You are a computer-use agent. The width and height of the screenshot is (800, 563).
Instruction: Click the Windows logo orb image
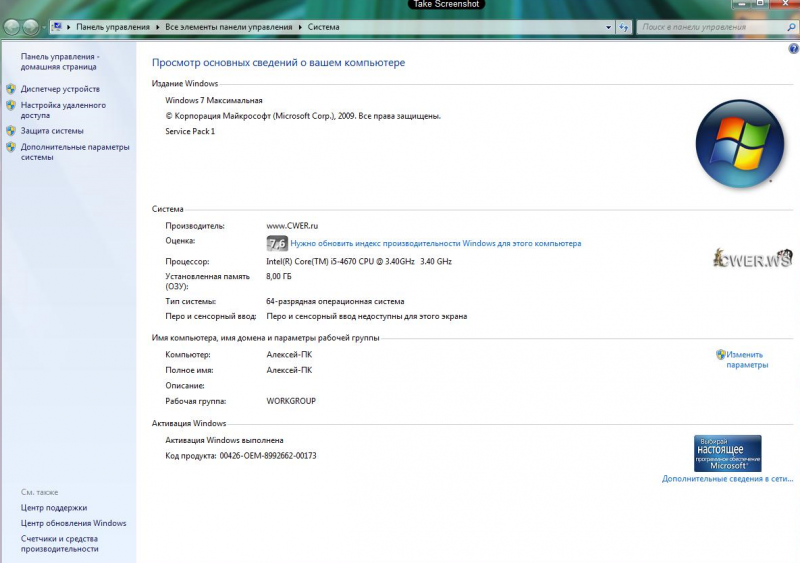point(740,143)
